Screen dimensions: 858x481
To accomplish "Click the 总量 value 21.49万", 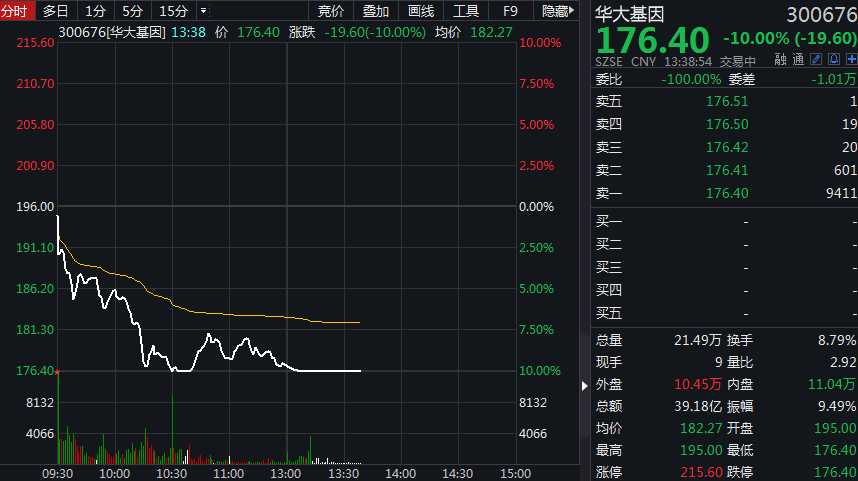I will [698, 340].
